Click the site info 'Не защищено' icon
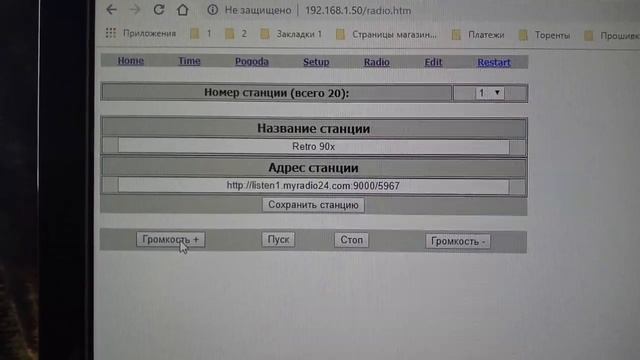The width and height of the screenshot is (640, 360). coord(212,10)
